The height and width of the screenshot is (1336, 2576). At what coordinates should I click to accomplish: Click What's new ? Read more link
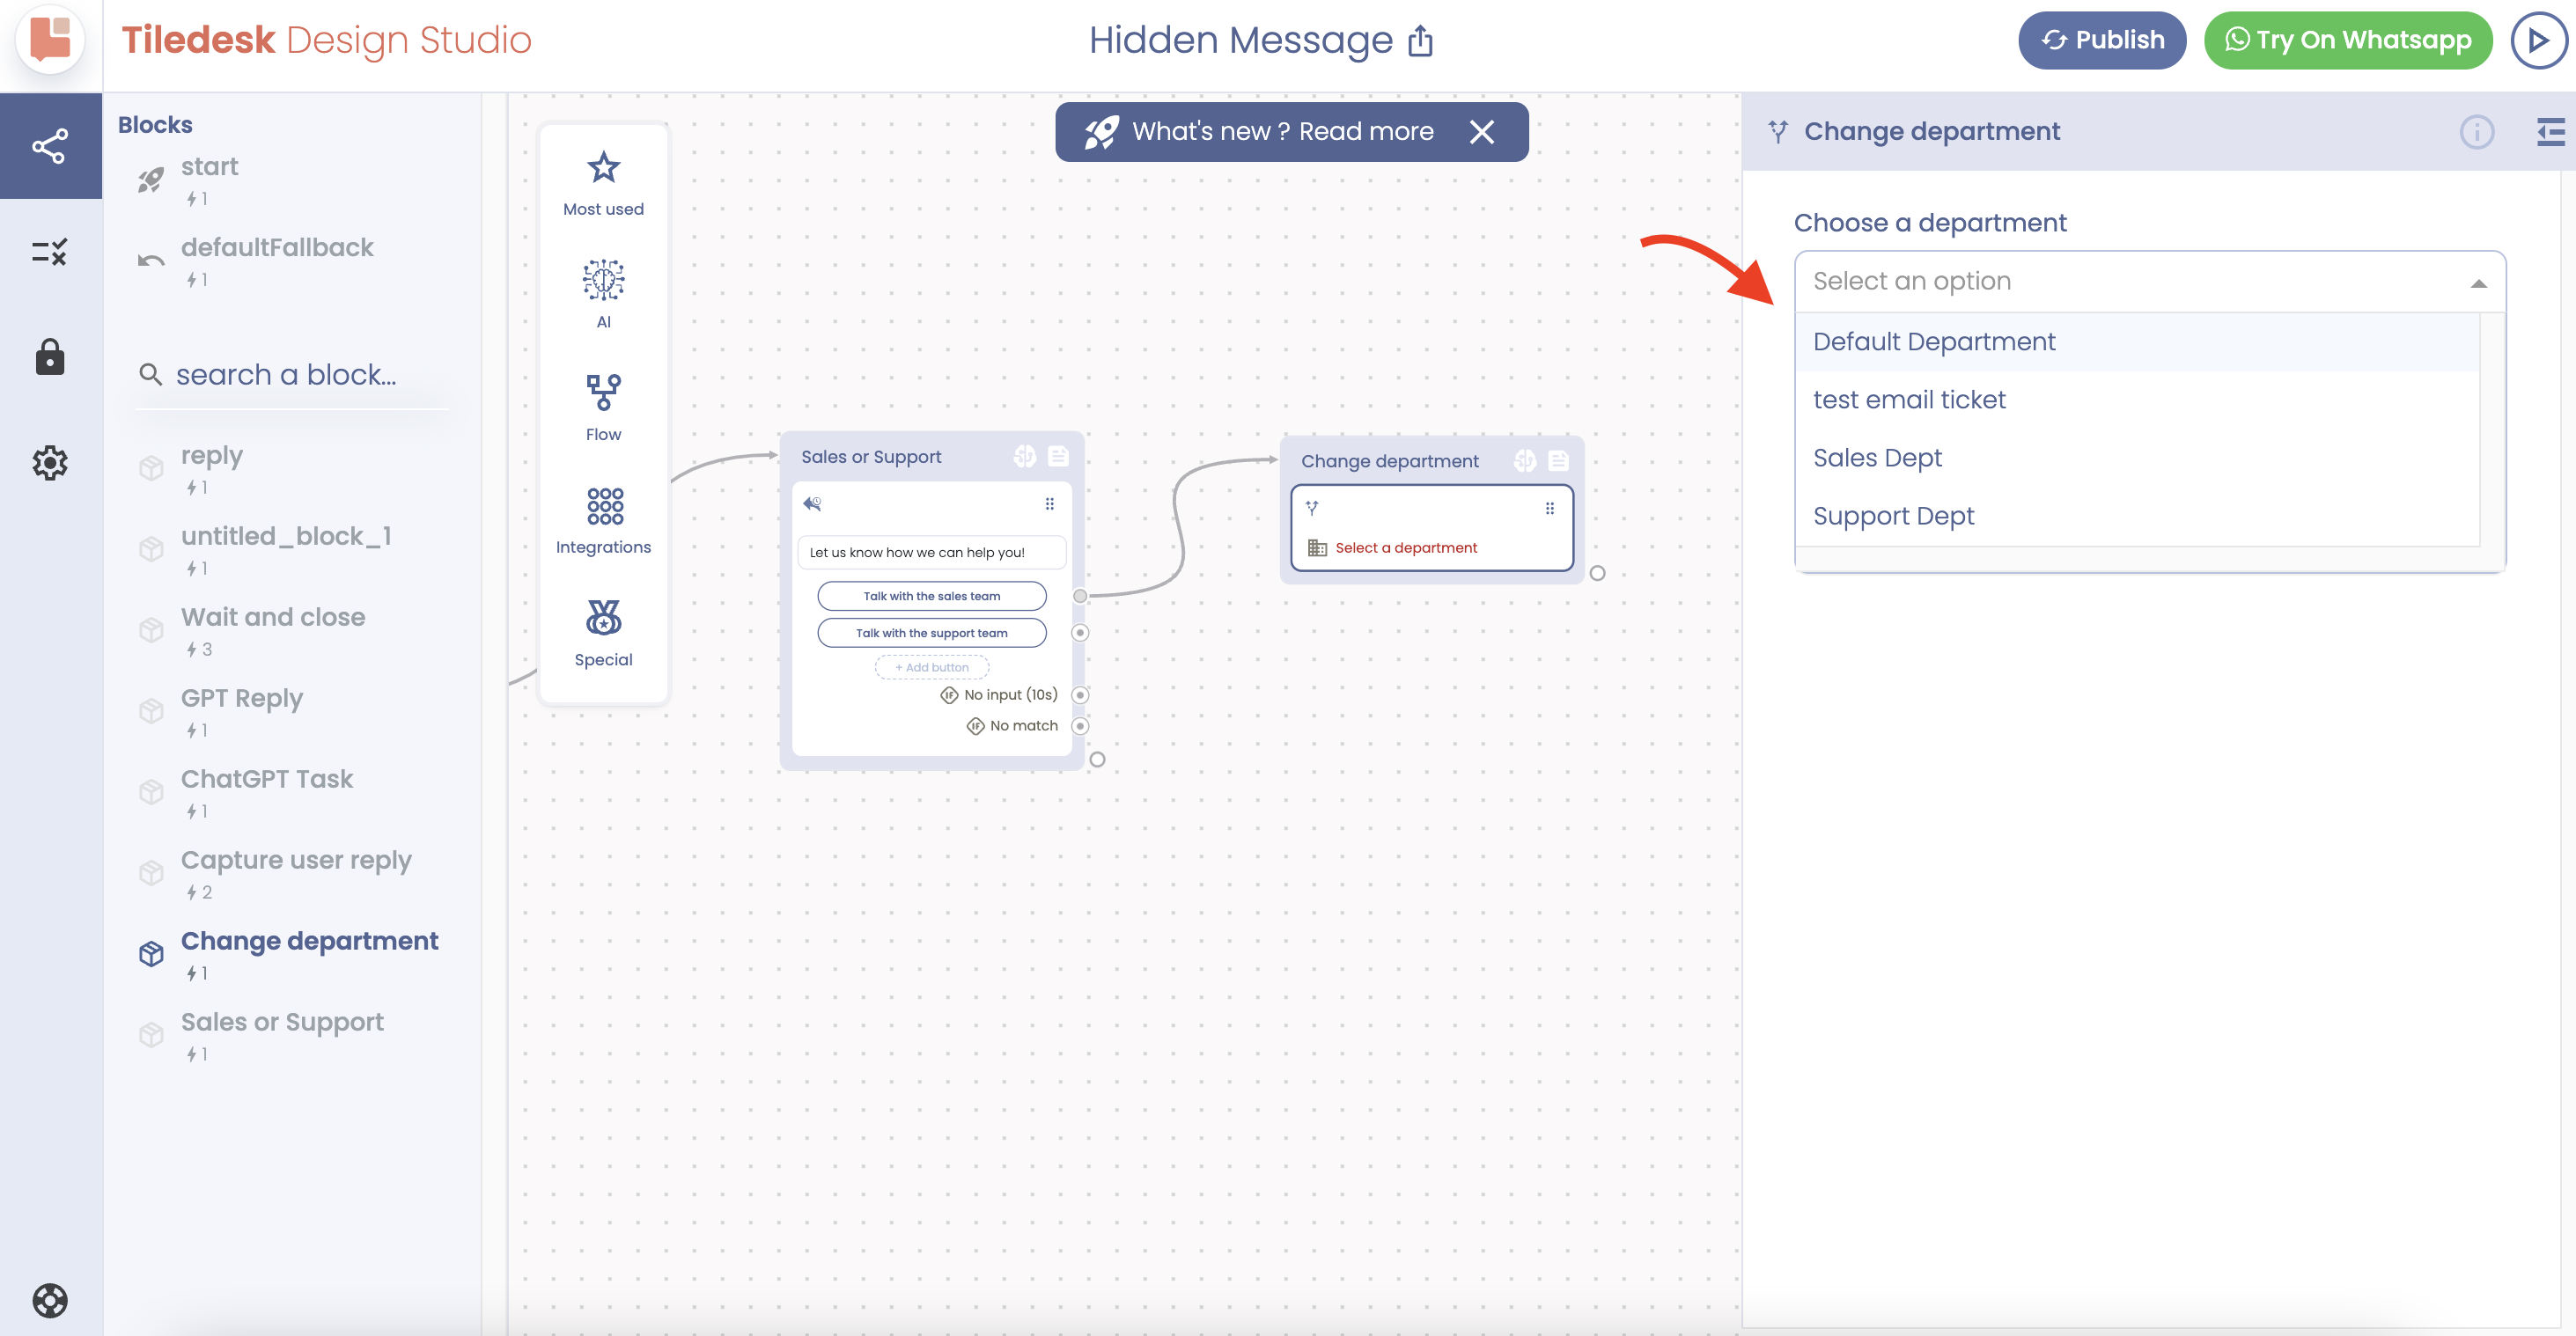pos(1282,131)
